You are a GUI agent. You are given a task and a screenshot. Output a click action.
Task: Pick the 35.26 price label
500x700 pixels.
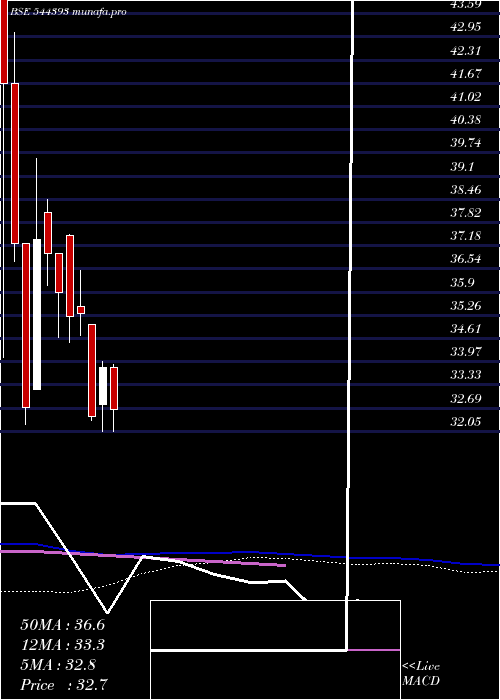pos(466,305)
